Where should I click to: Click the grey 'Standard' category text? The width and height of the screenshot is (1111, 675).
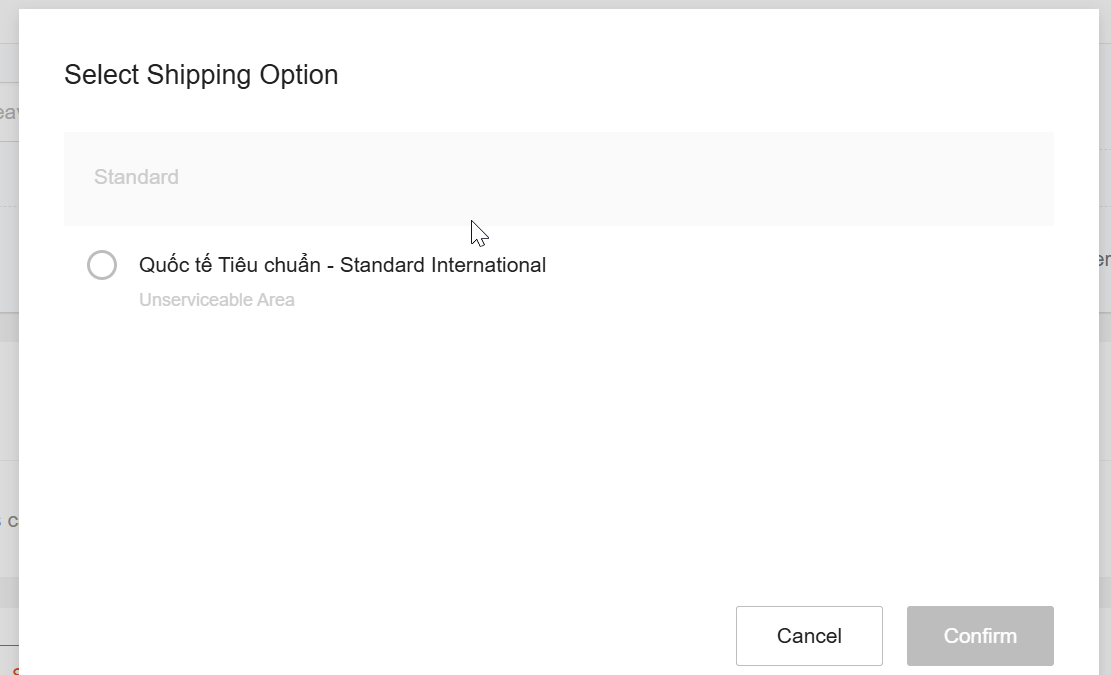tap(136, 177)
